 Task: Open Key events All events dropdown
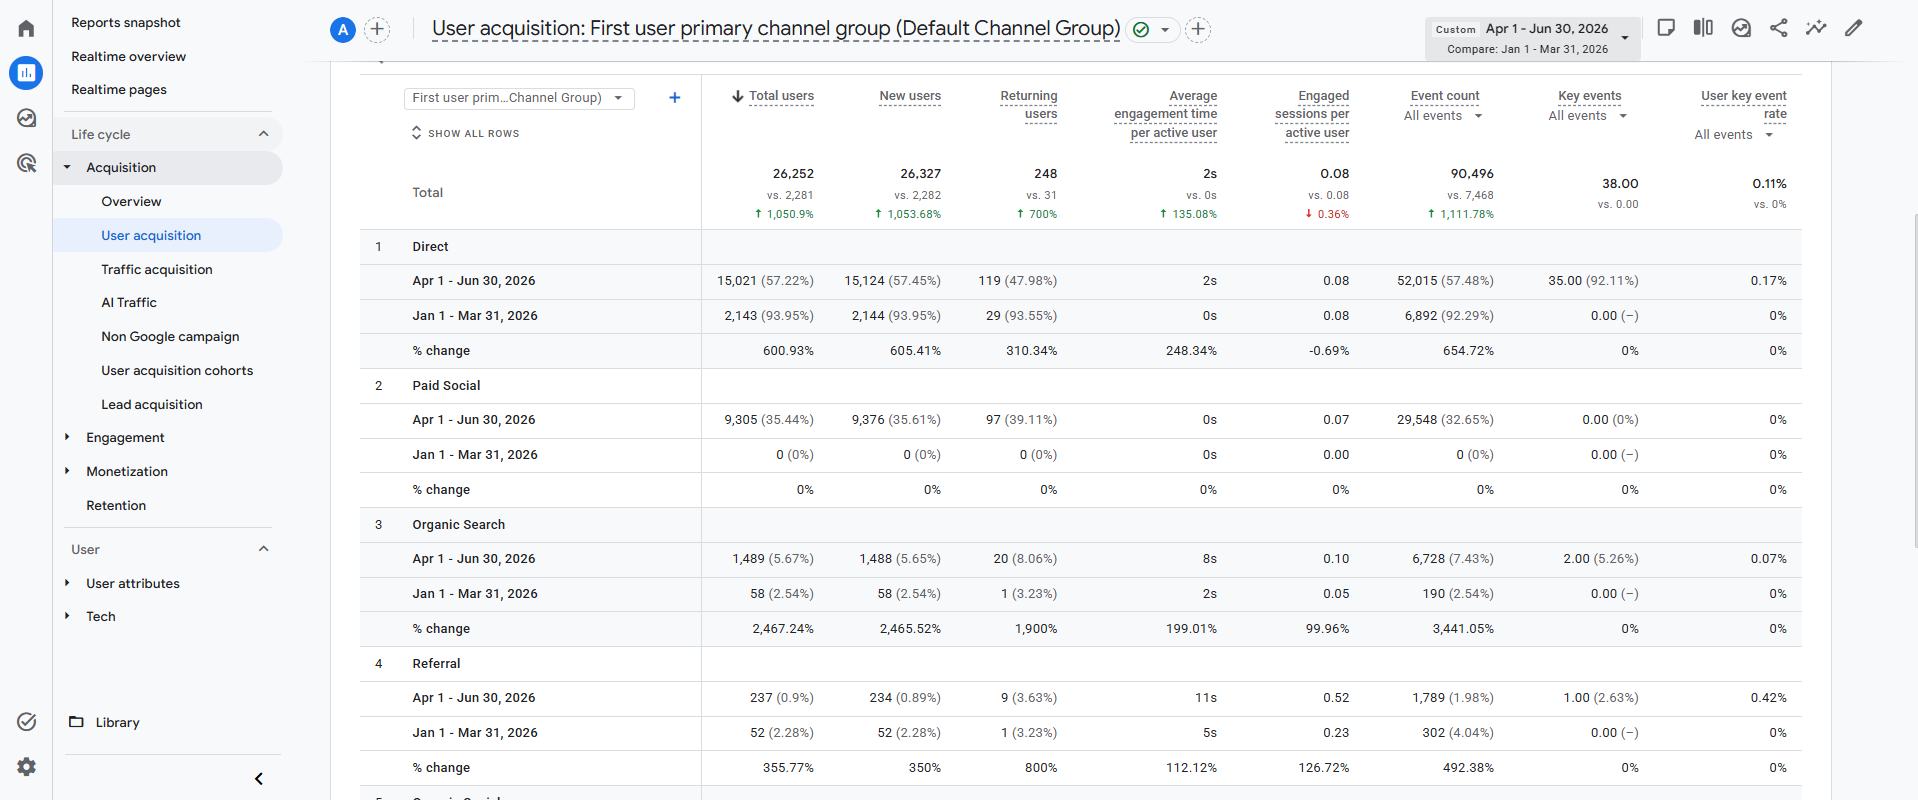click(1588, 116)
